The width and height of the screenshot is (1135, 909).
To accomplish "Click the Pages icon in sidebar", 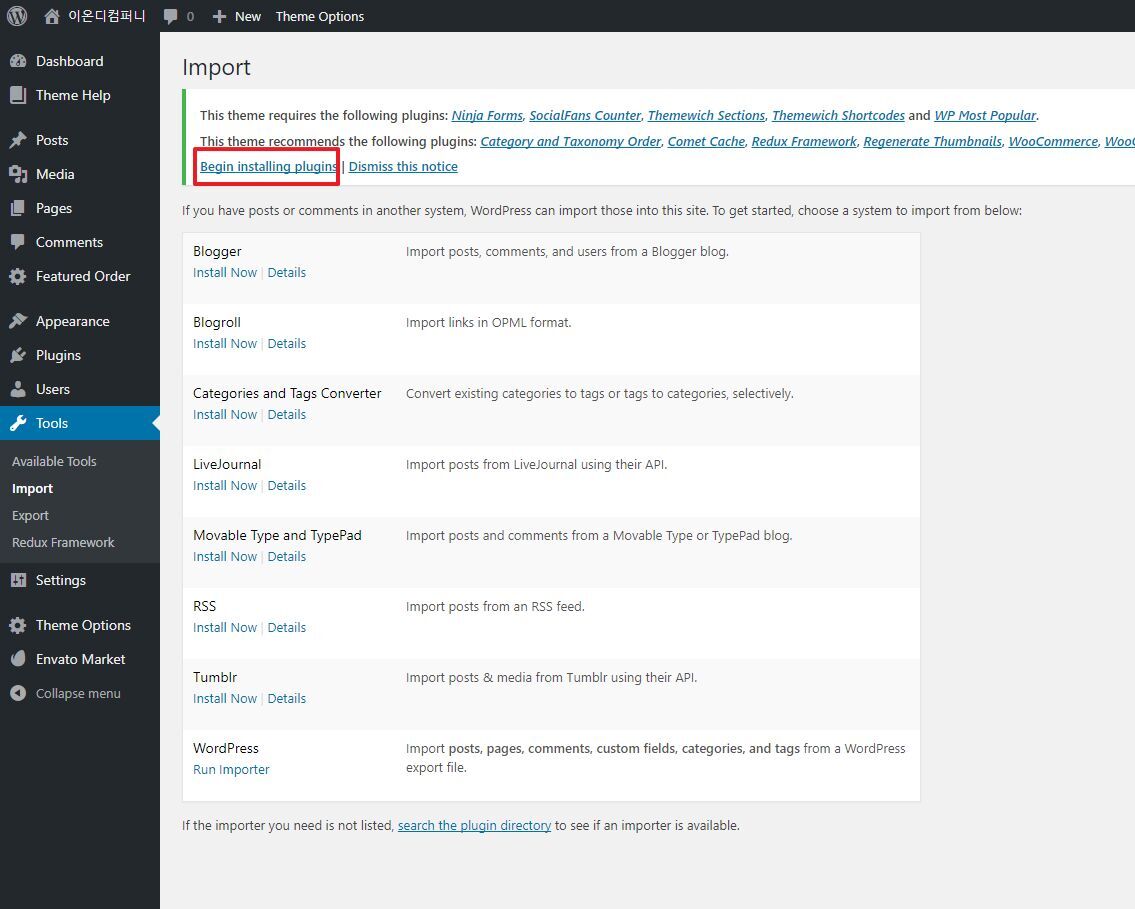I will click(x=18, y=208).
